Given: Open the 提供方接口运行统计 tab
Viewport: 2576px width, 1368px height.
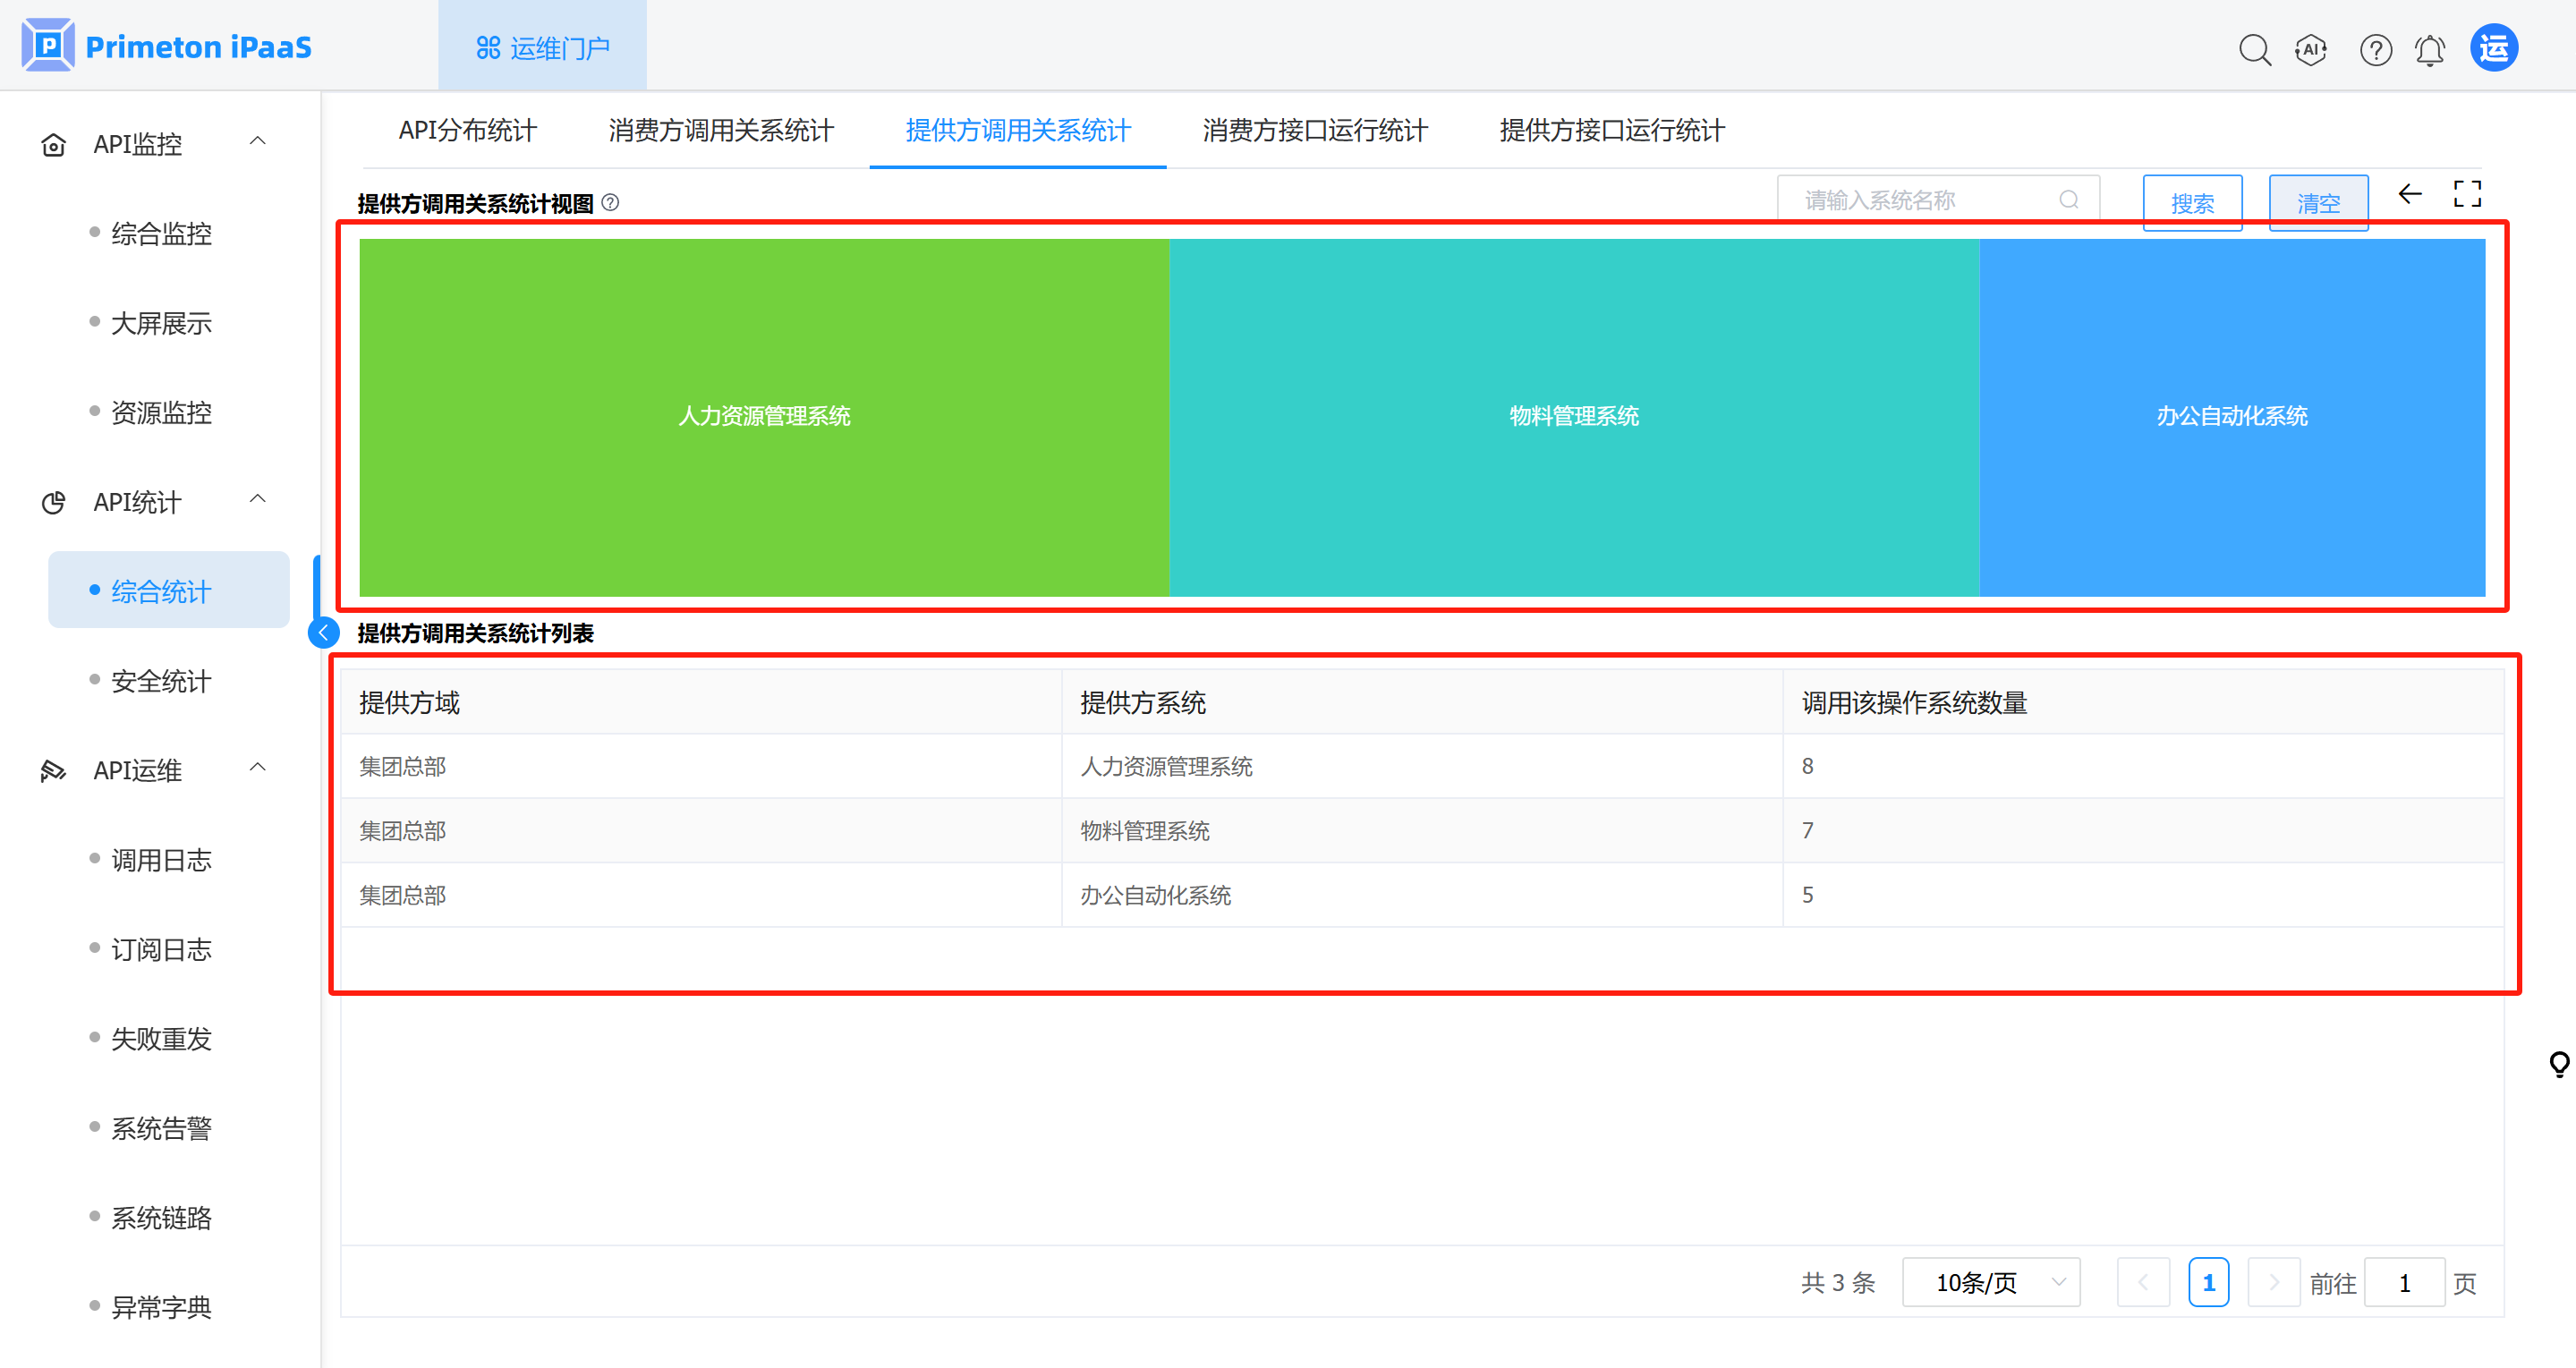Looking at the screenshot, I should (1611, 131).
